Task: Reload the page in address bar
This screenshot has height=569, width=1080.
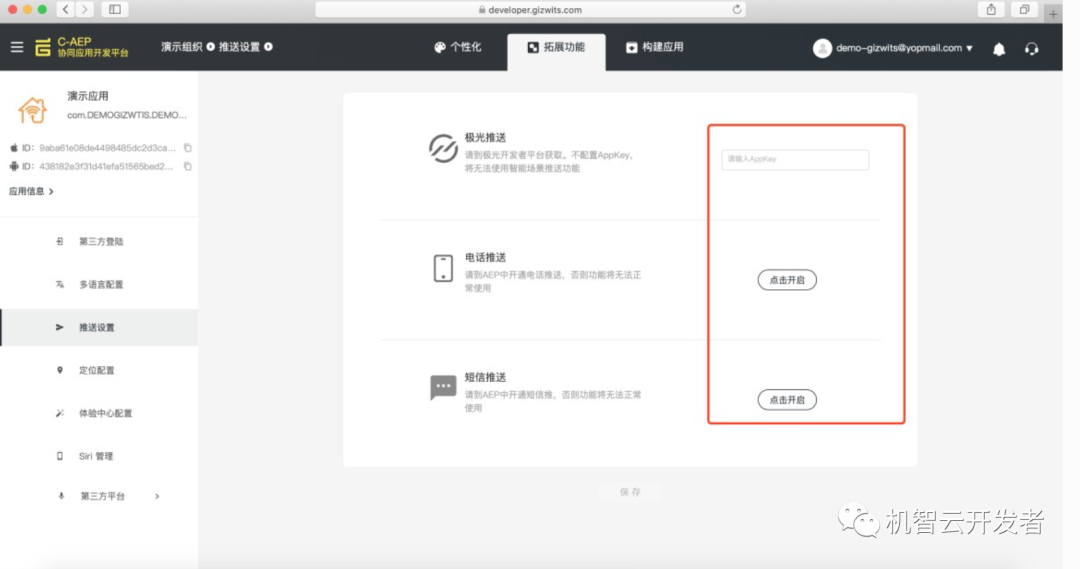Action: 736,10
